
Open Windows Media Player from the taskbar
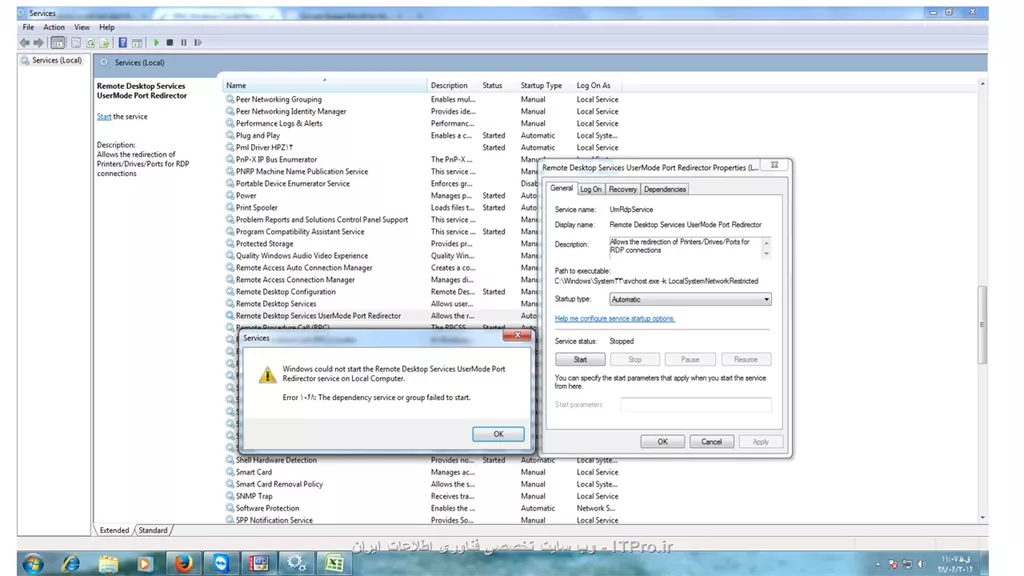tap(145, 563)
